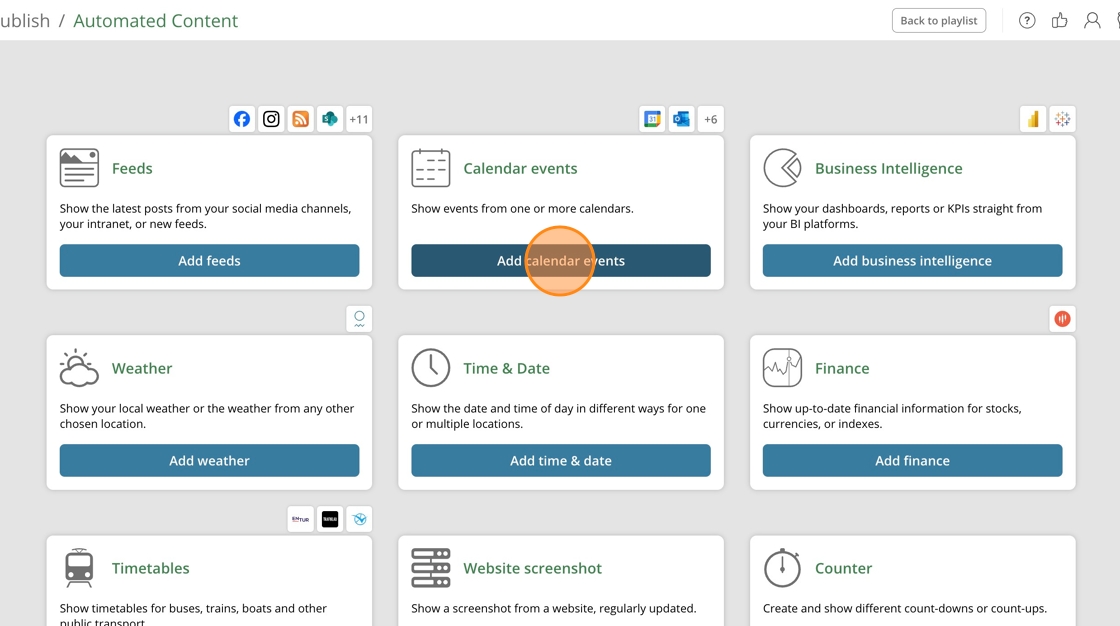Image resolution: width=1120 pixels, height=626 pixels.
Task: Click the Feeds newspaper icon
Action: [79, 168]
